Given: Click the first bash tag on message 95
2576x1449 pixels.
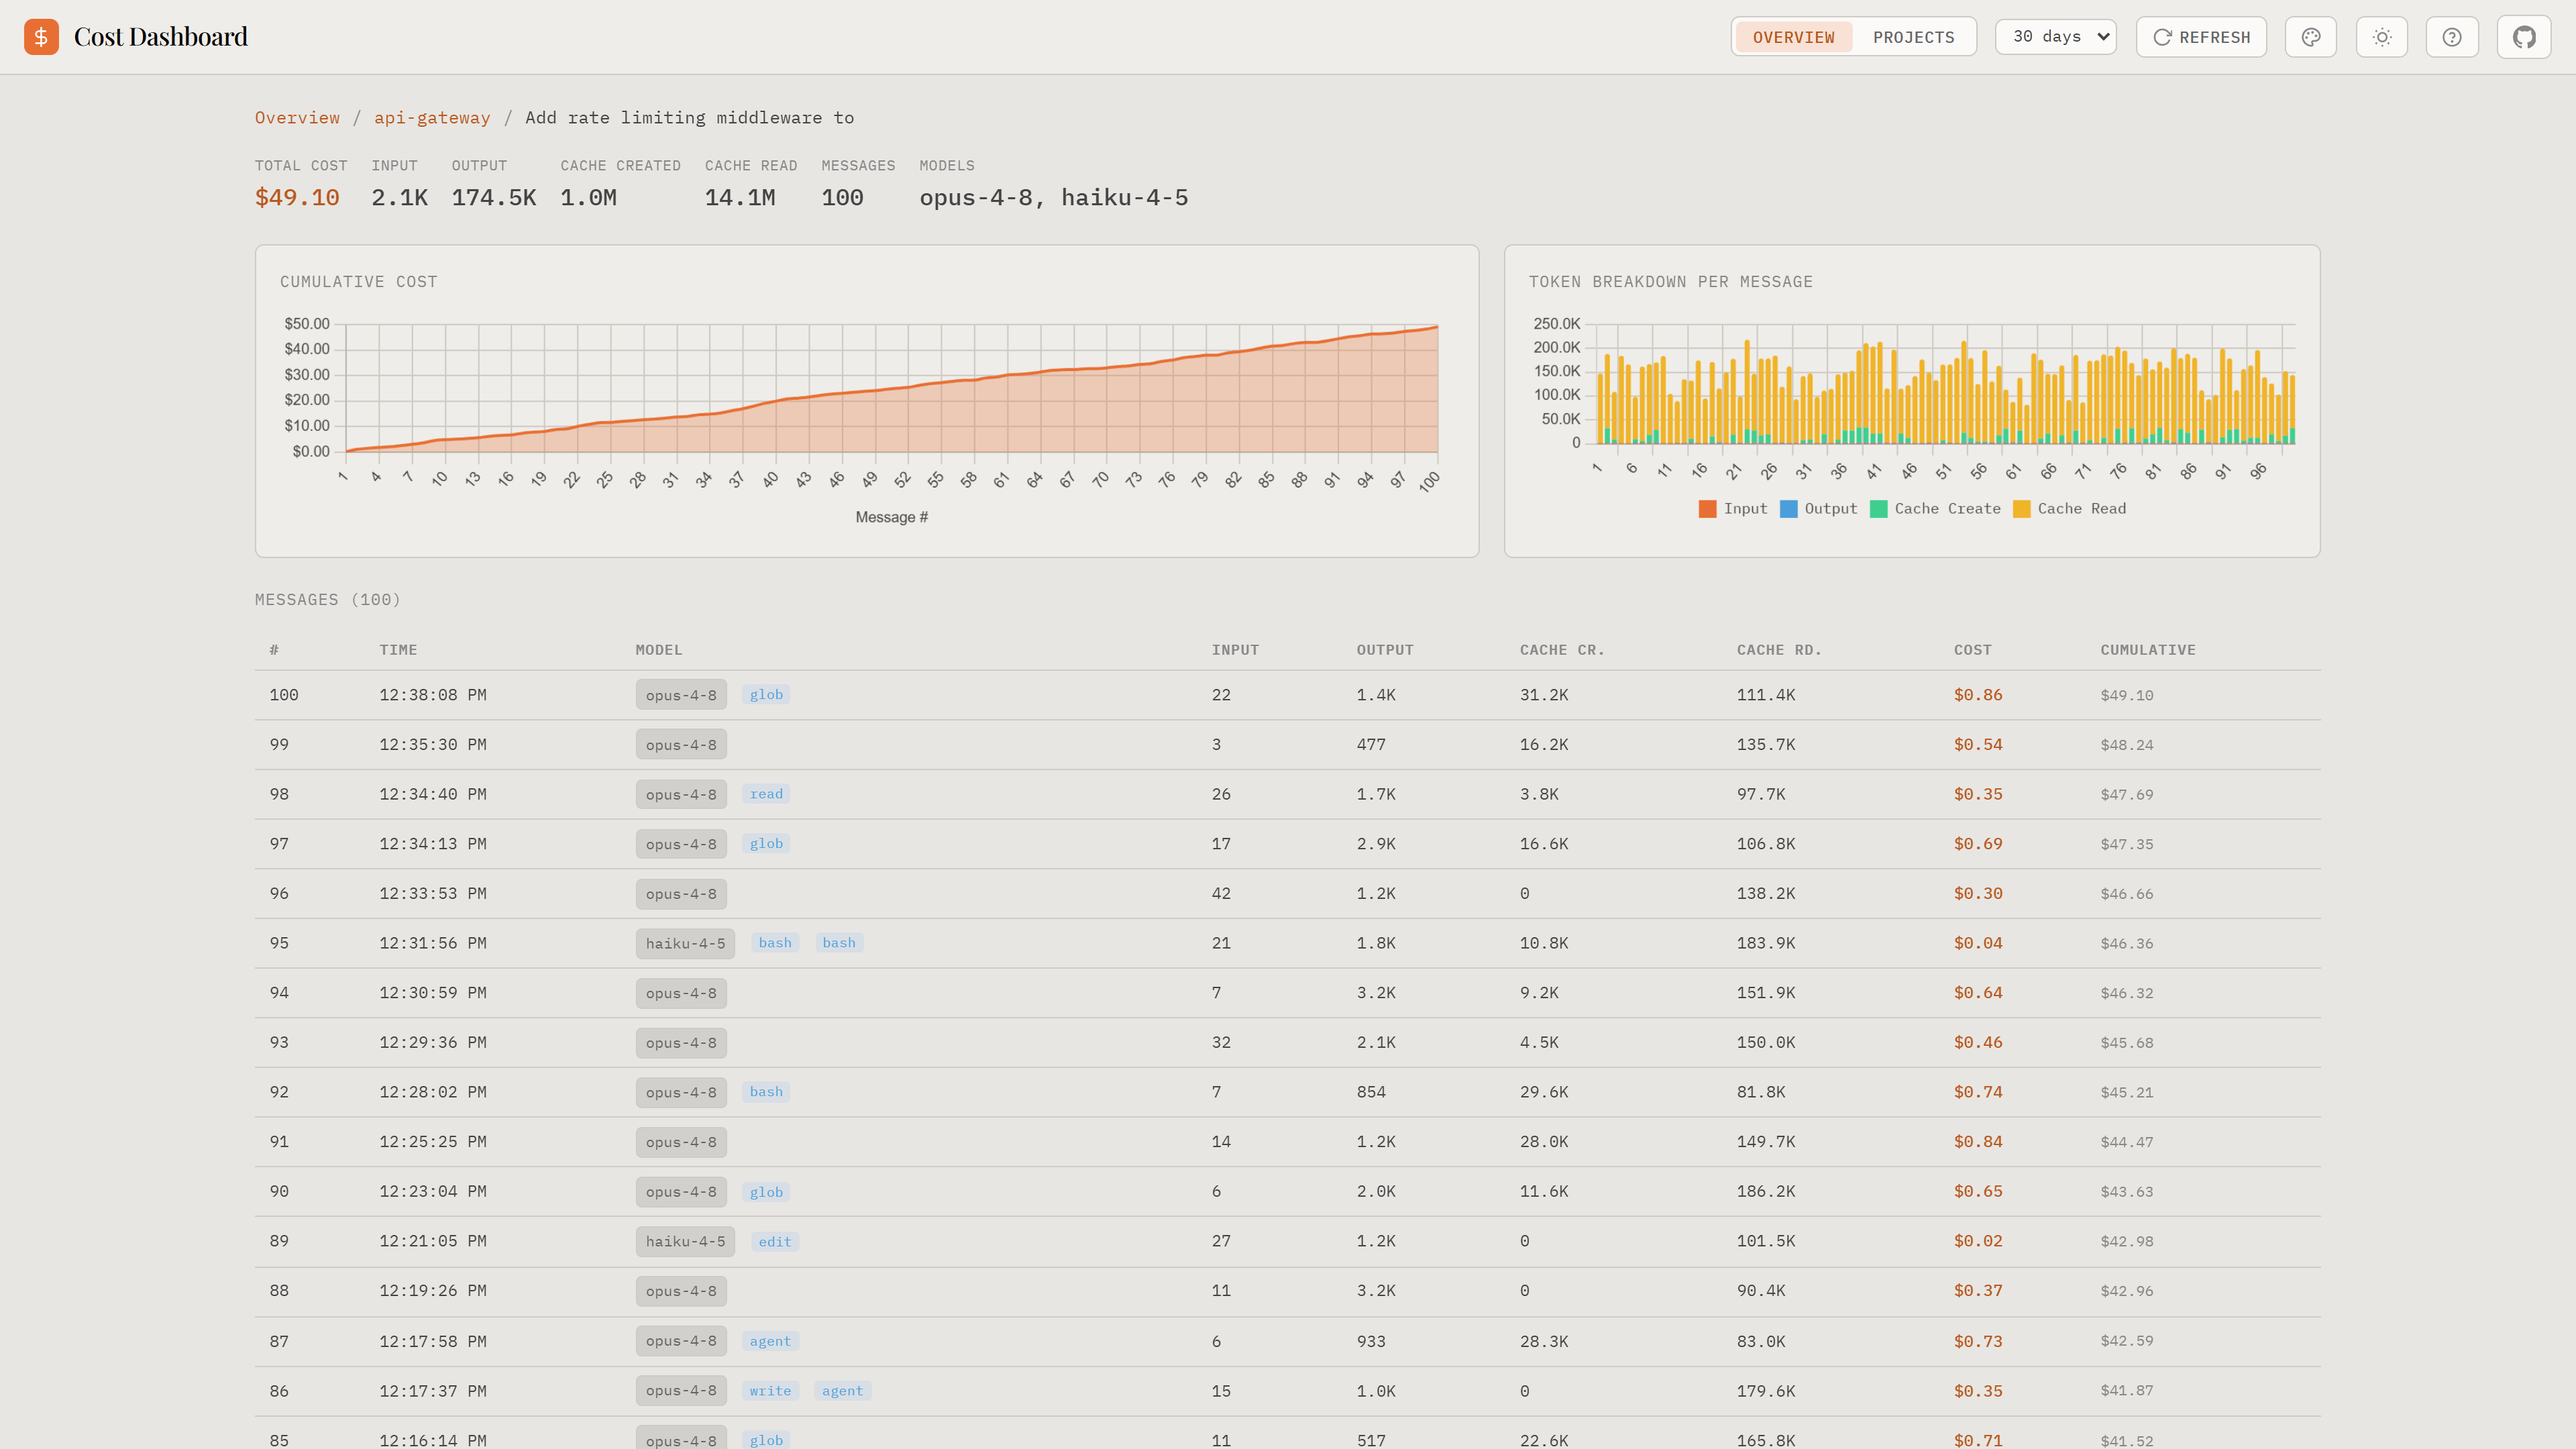Looking at the screenshot, I should [x=774, y=943].
